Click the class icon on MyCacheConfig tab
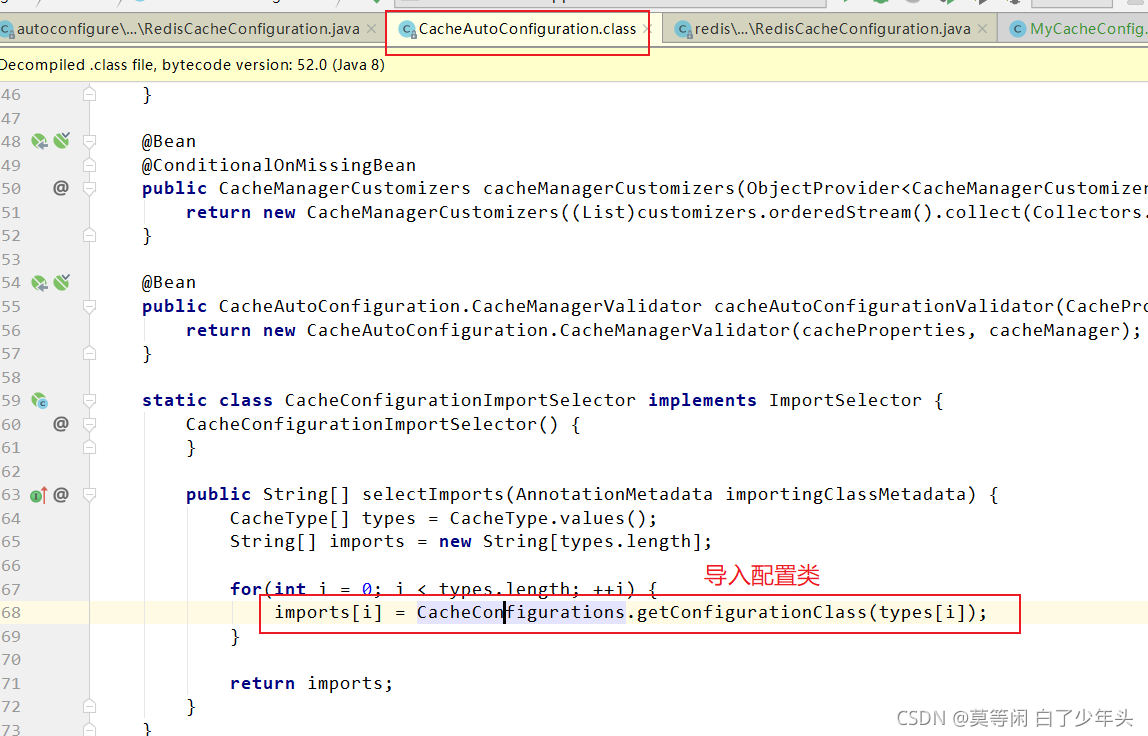Image resolution: width=1148 pixels, height=736 pixels. coord(1017,29)
